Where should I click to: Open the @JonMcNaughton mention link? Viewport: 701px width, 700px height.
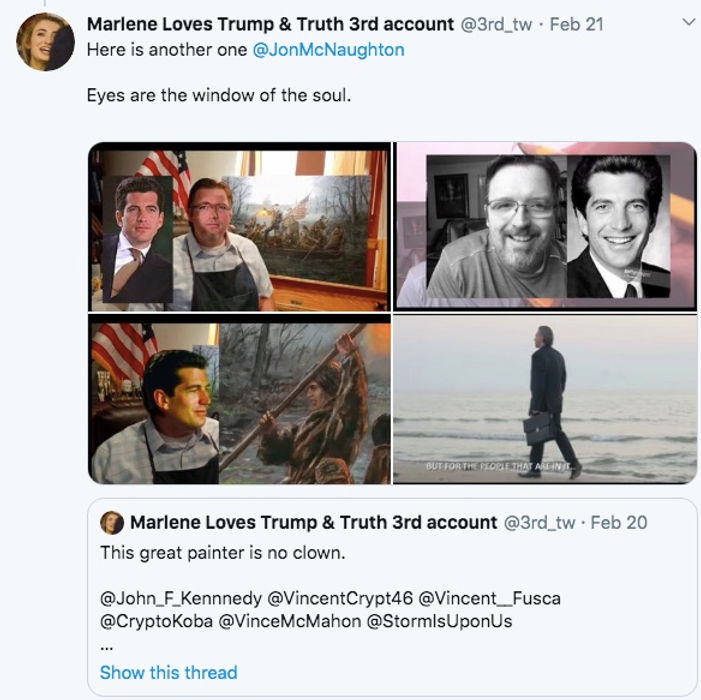329,50
